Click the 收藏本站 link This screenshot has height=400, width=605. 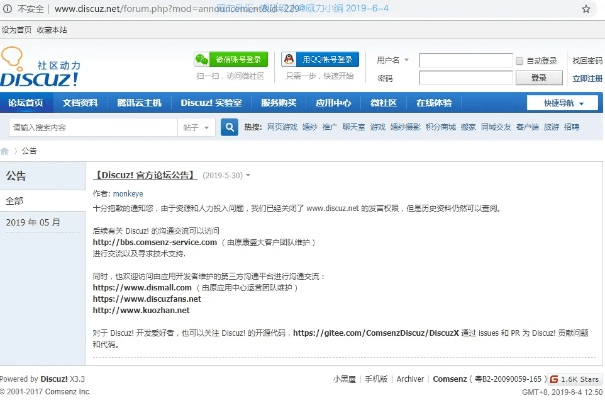(52, 30)
